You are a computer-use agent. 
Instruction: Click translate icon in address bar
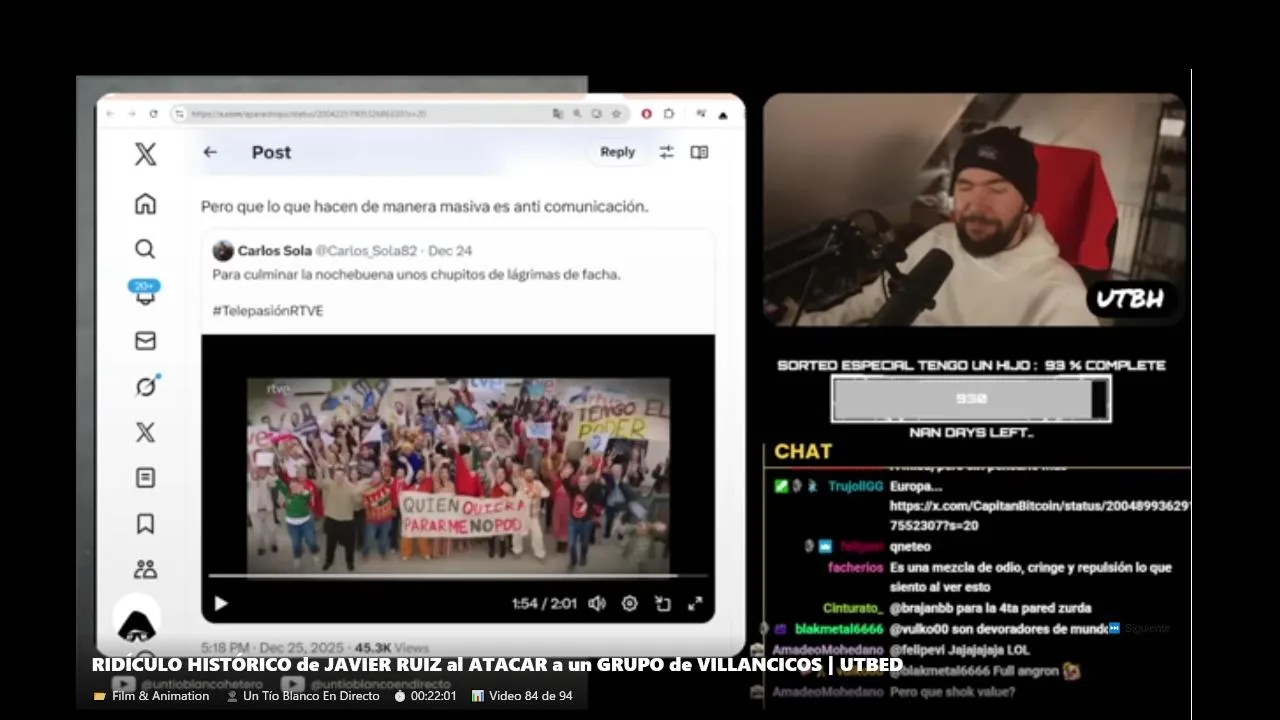(557, 114)
